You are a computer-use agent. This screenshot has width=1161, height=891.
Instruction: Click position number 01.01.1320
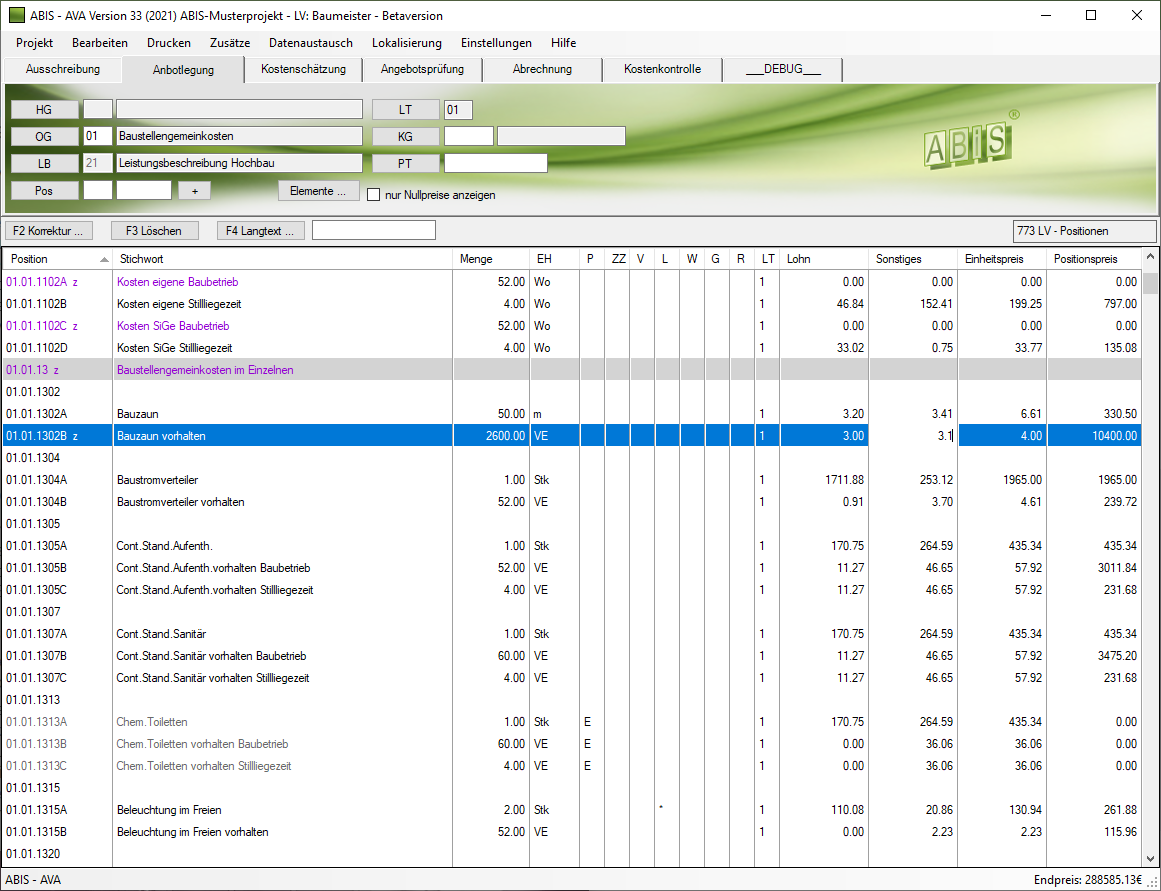pos(33,854)
